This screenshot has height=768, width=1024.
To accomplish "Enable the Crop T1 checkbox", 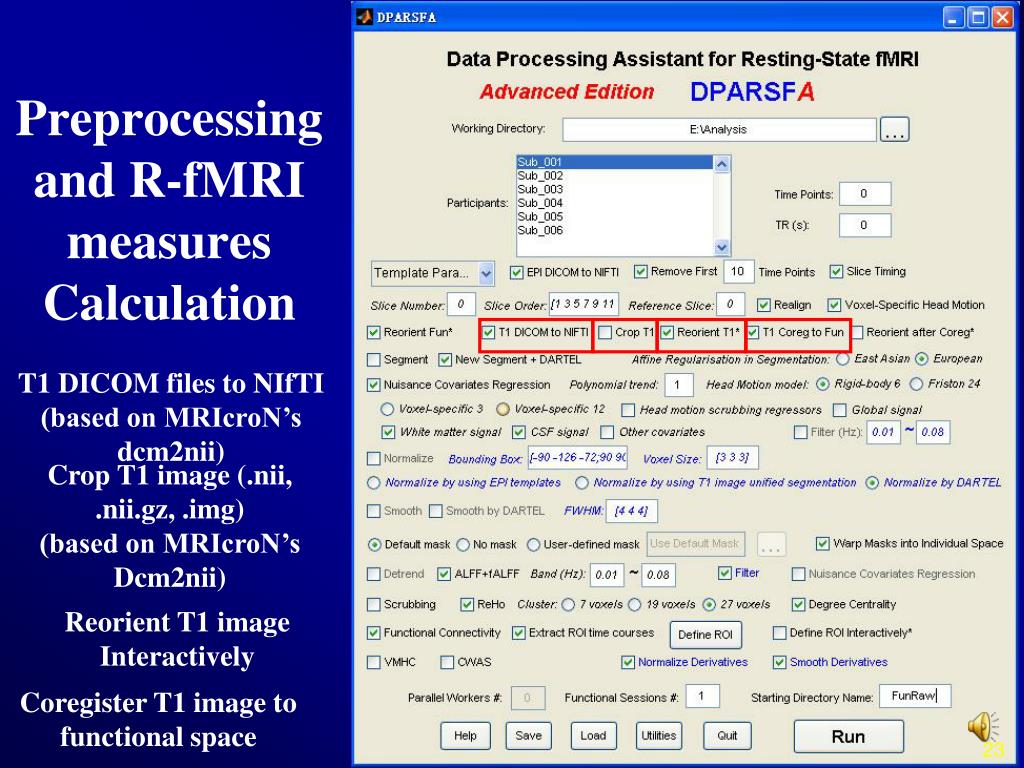I will [x=605, y=332].
